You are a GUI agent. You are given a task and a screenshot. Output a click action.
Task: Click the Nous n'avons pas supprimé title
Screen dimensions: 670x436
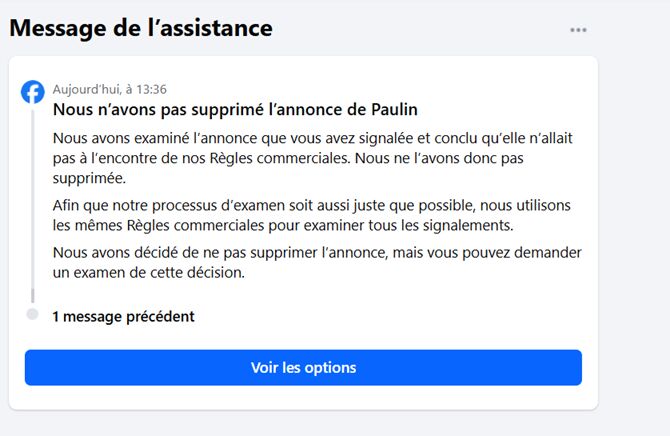click(x=235, y=110)
